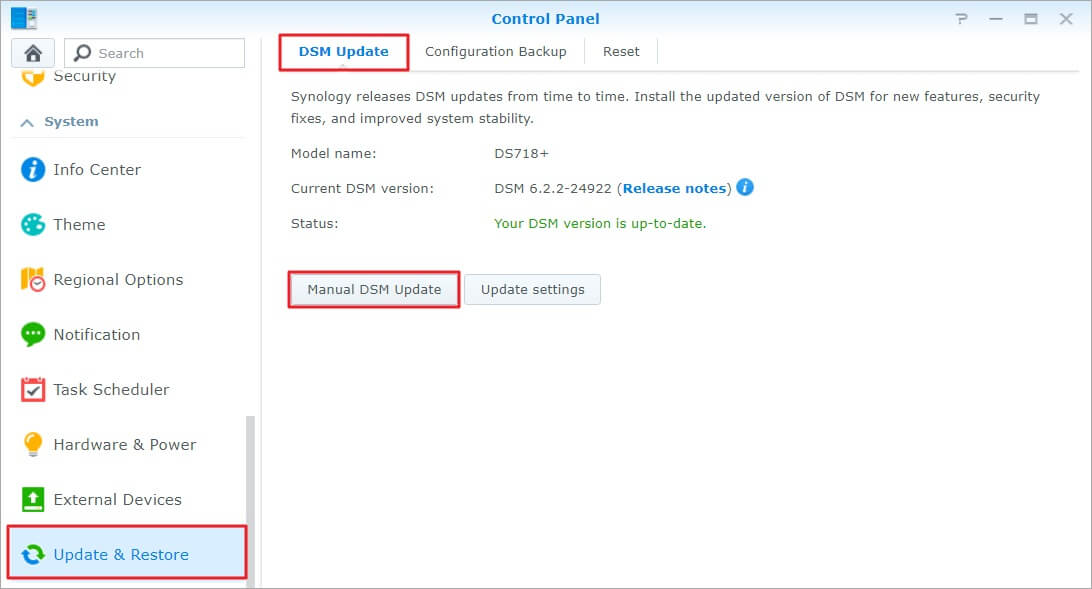Select Hardware & Power
1092x589 pixels.
coord(127,444)
